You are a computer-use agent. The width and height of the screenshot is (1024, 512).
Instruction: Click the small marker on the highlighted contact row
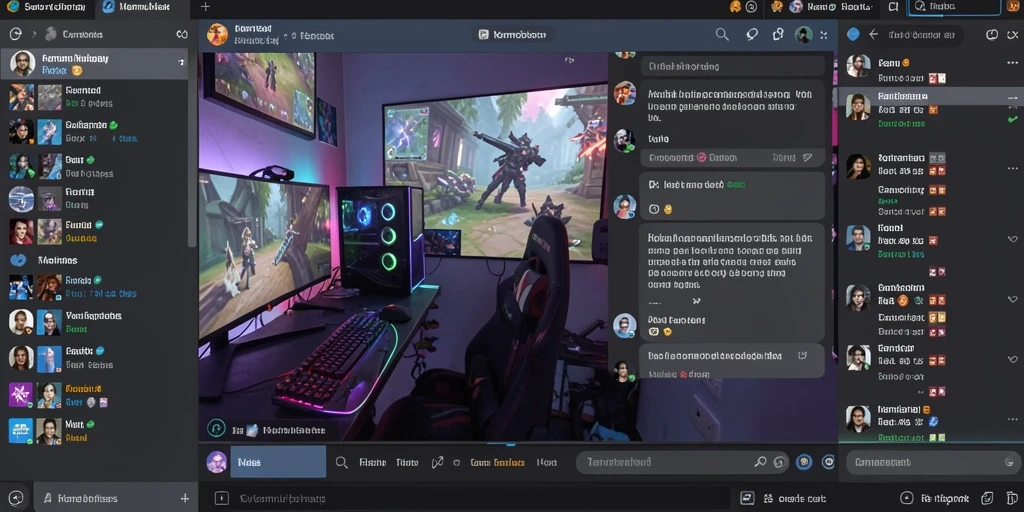181,62
